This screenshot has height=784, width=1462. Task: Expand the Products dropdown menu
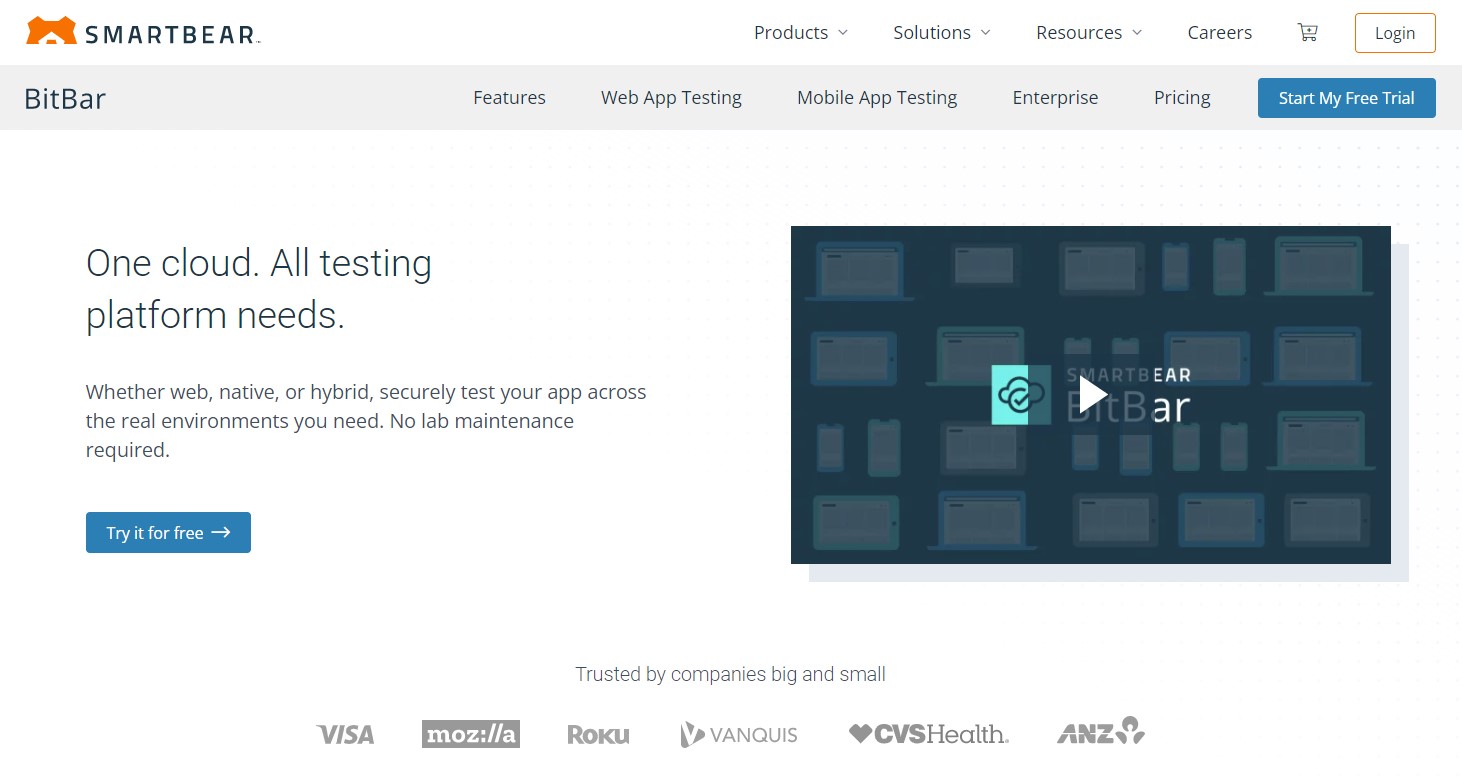click(801, 33)
